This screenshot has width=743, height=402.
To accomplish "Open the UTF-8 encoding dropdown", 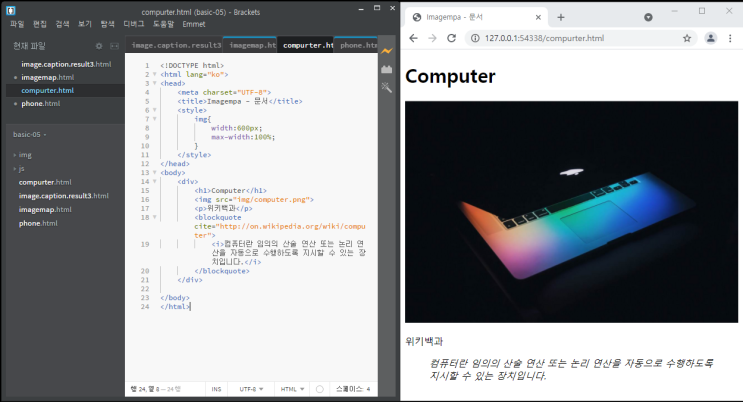I will [251, 389].
